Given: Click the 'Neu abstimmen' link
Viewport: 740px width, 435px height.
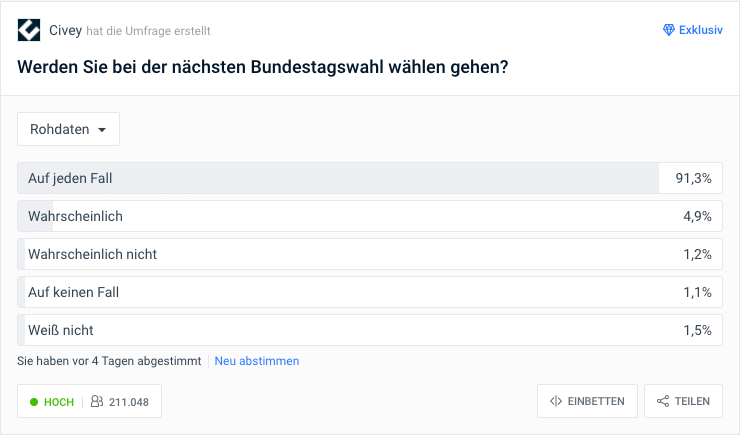Looking at the screenshot, I should 257,361.
